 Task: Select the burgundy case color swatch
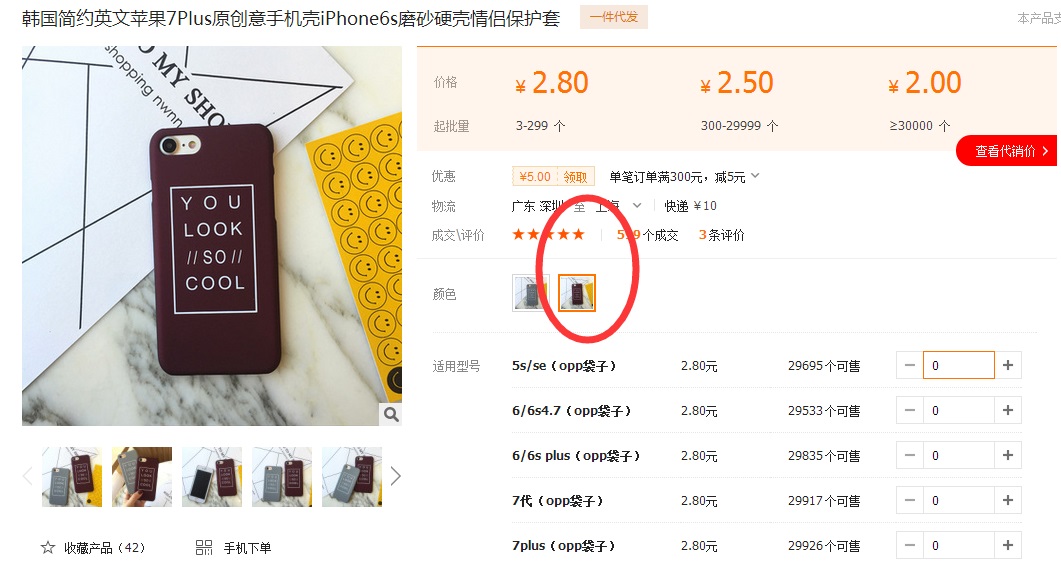tap(577, 293)
